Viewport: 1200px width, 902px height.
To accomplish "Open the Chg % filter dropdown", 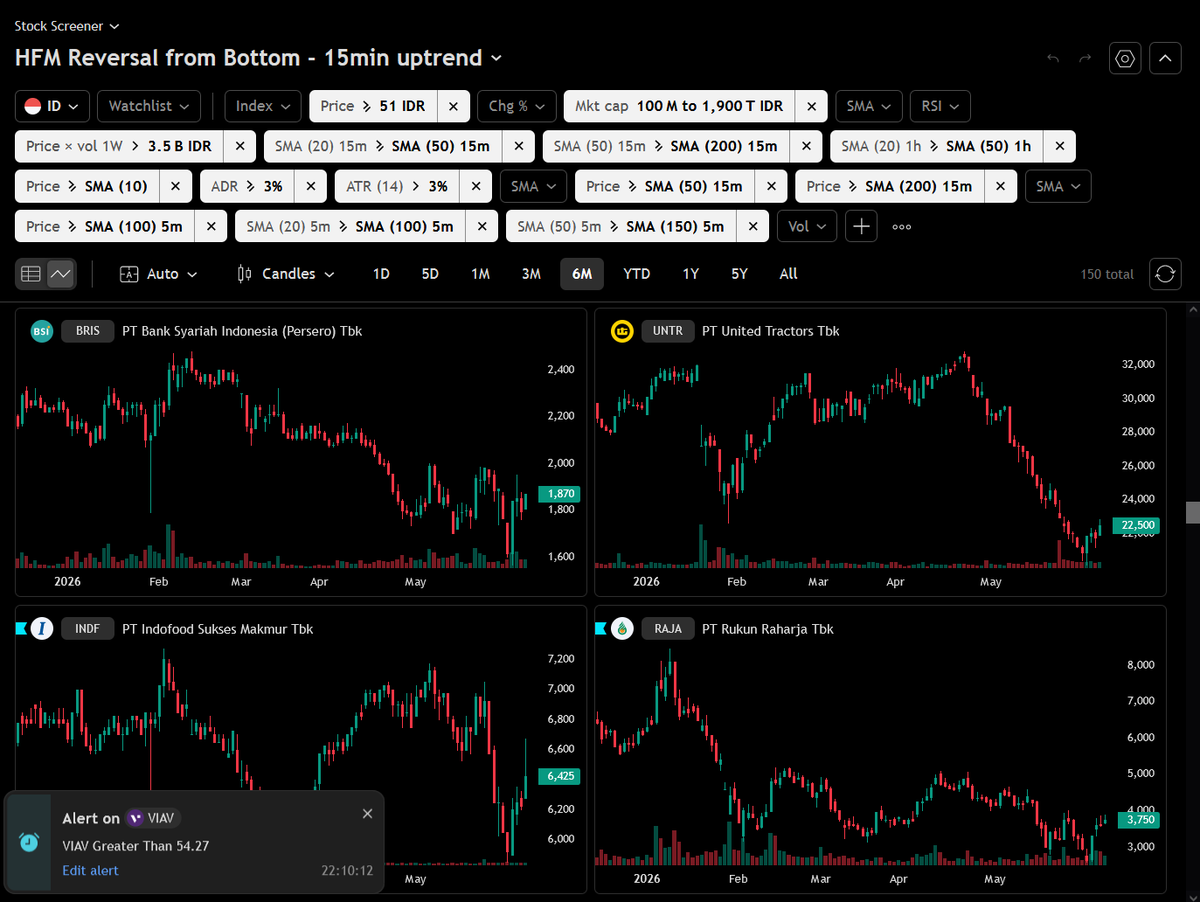I will click(x=517, y=106).
